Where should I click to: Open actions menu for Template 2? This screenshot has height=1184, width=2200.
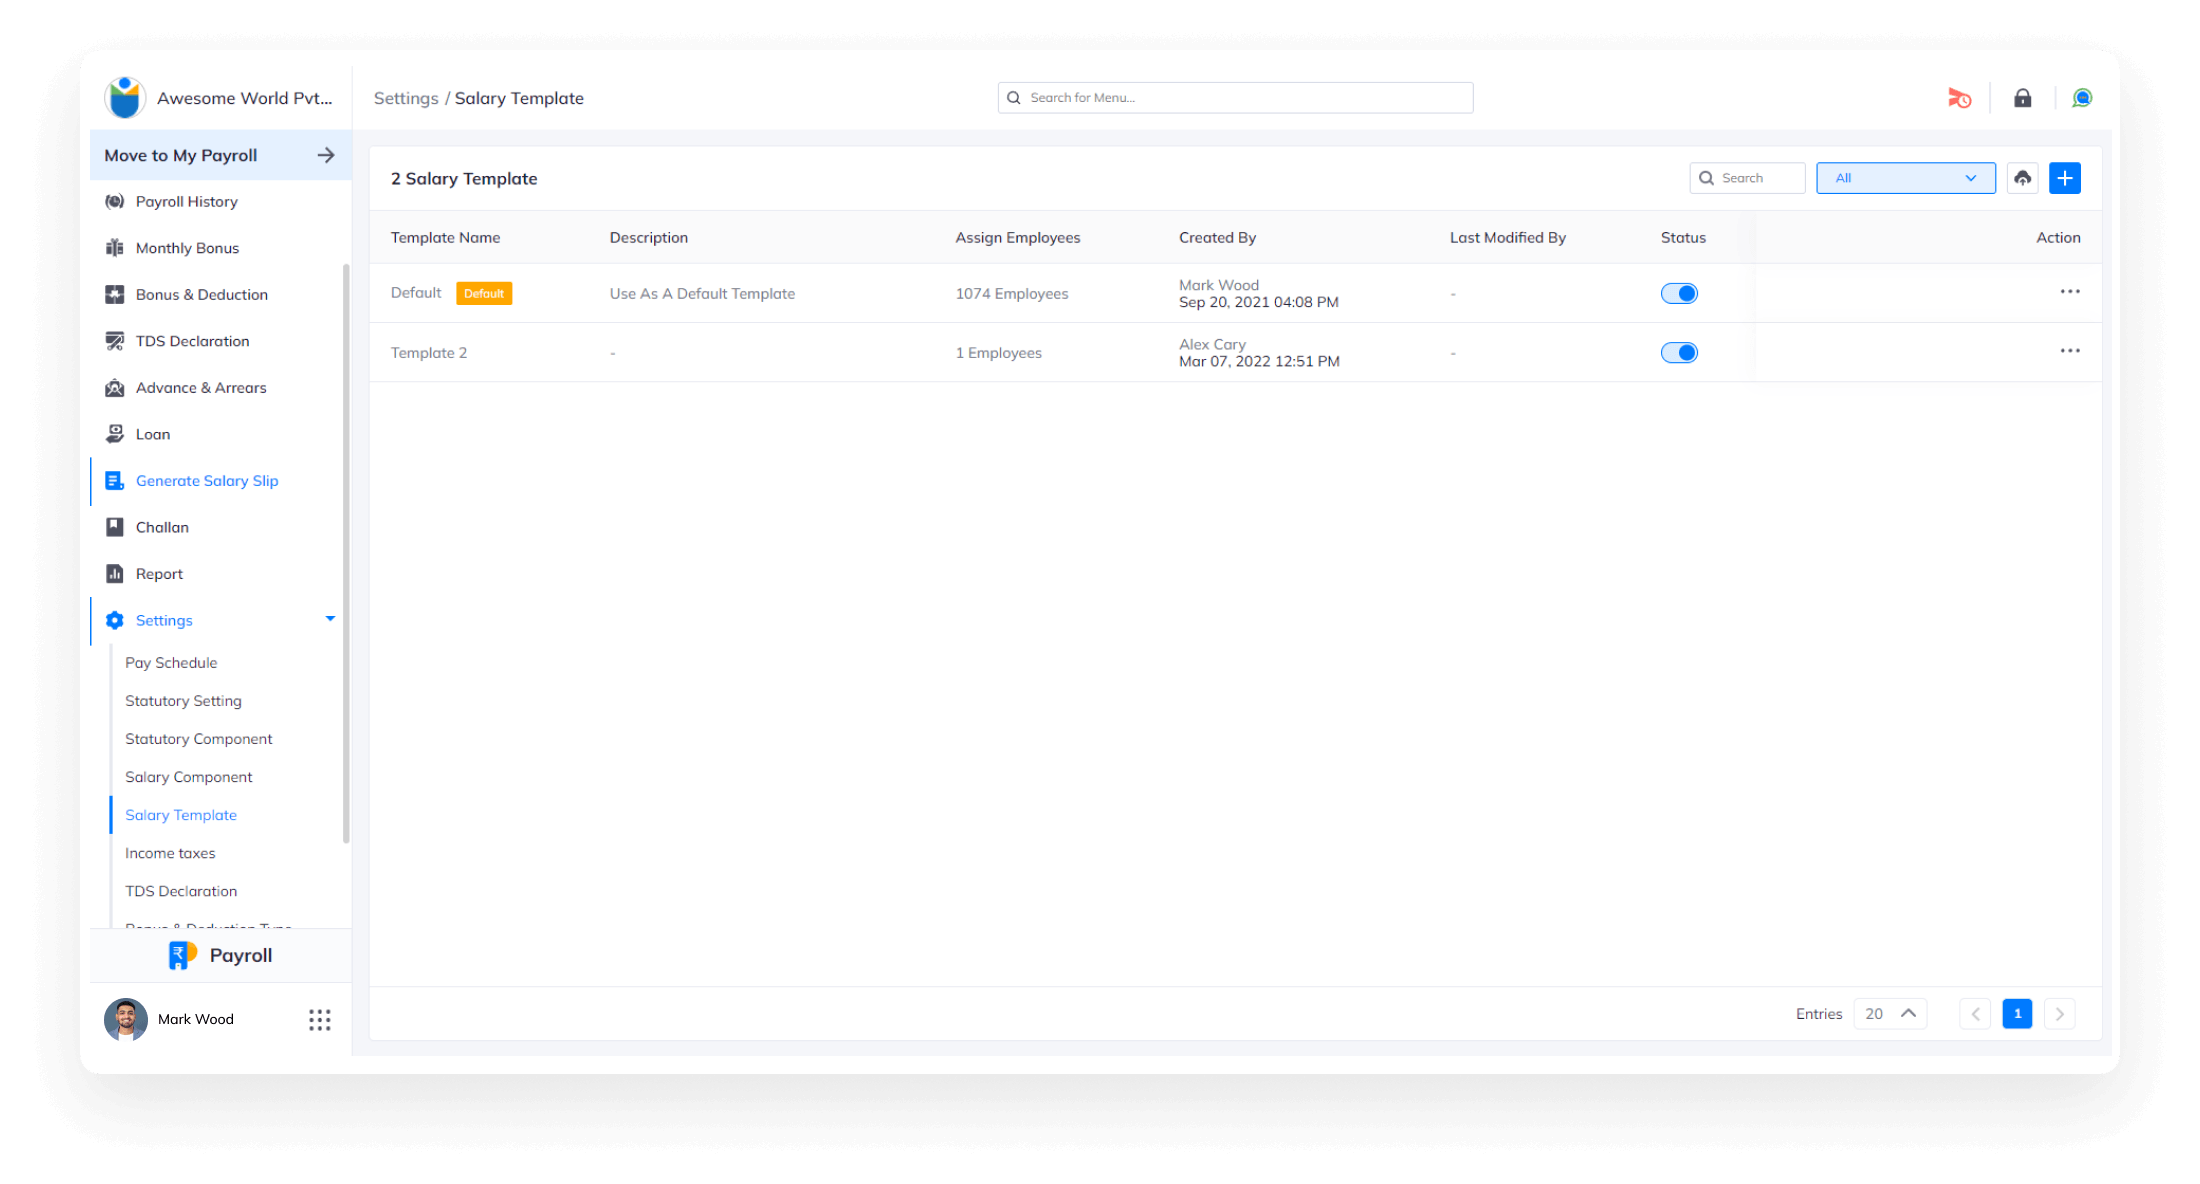[x=2070, y=351]
